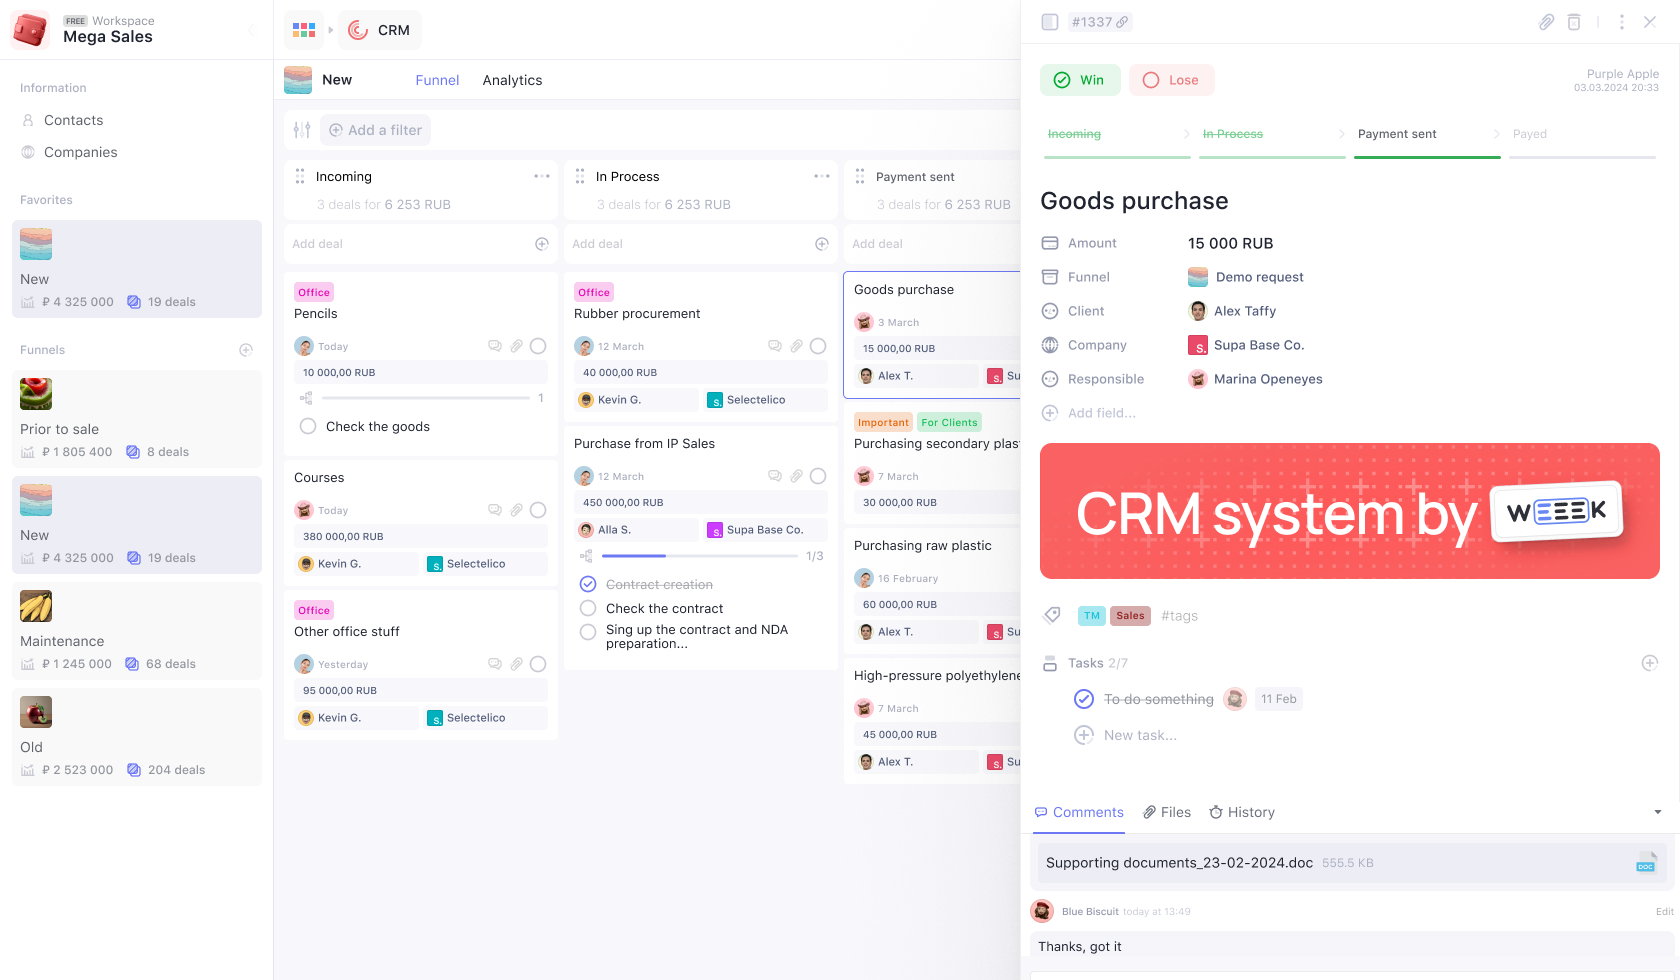Click the progress slider on Purchase from IP Sales
The width and height of the screenshot is (1680, 980).
[x=700, y=557]
